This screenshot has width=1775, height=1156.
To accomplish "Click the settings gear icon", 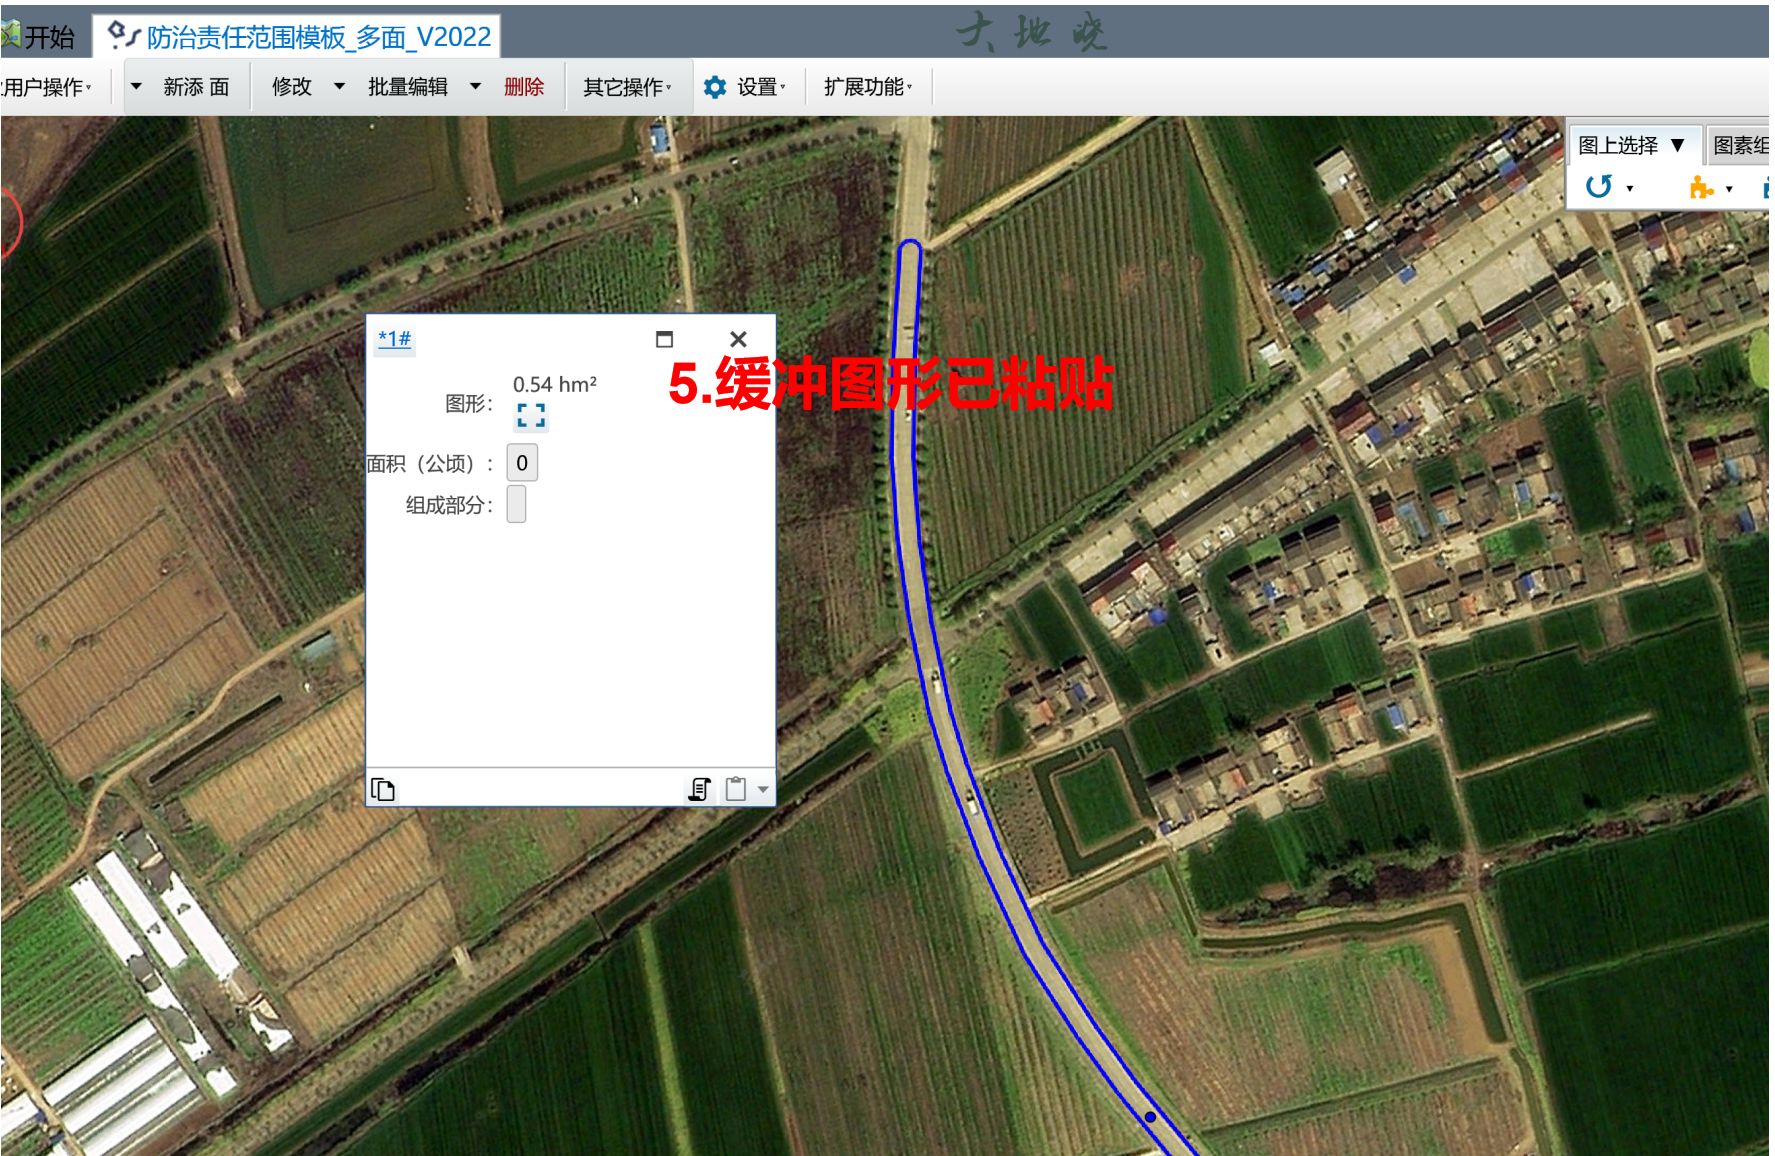I will pyautogui.click(x=715, y=88).
